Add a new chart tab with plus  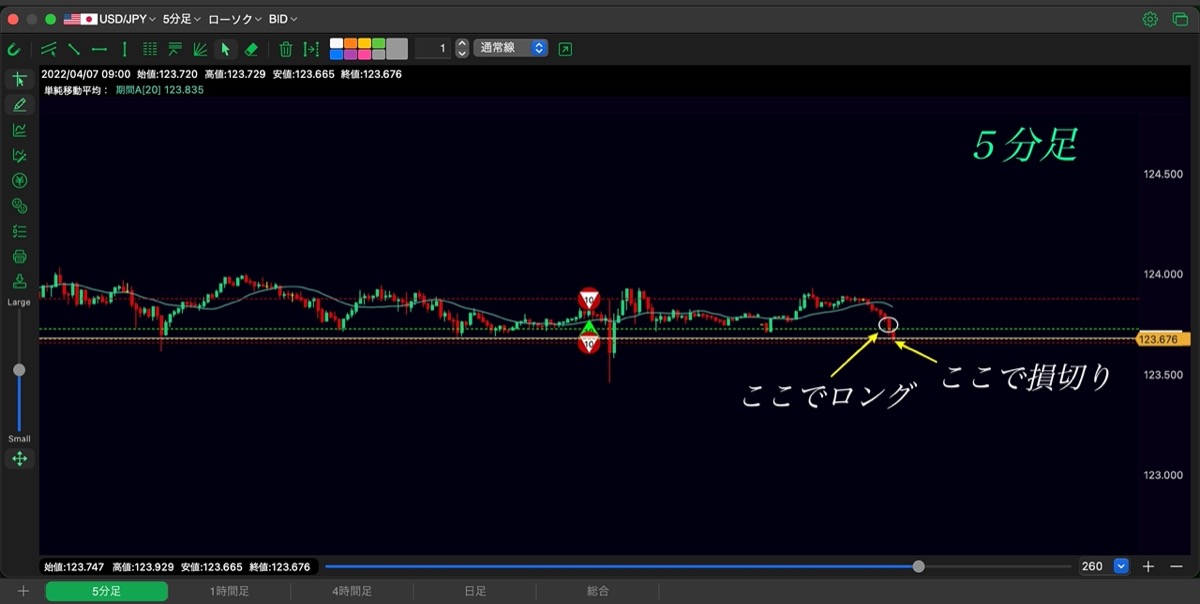23,592
